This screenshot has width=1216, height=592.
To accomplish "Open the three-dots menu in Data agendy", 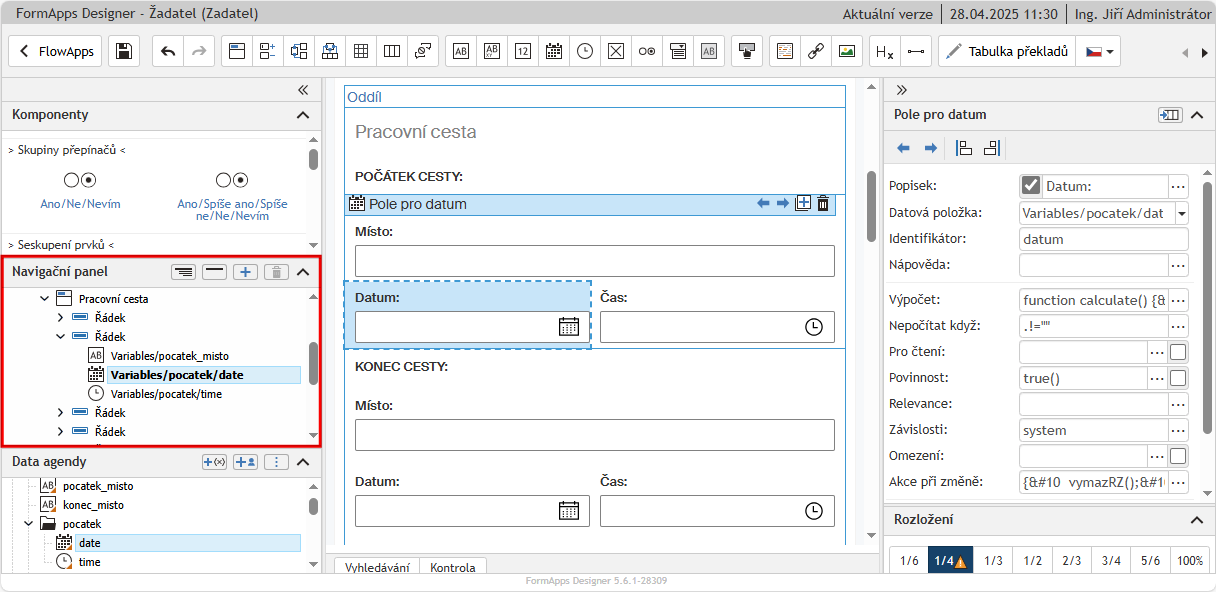I will pyautogui.click(x=277, y=462).
